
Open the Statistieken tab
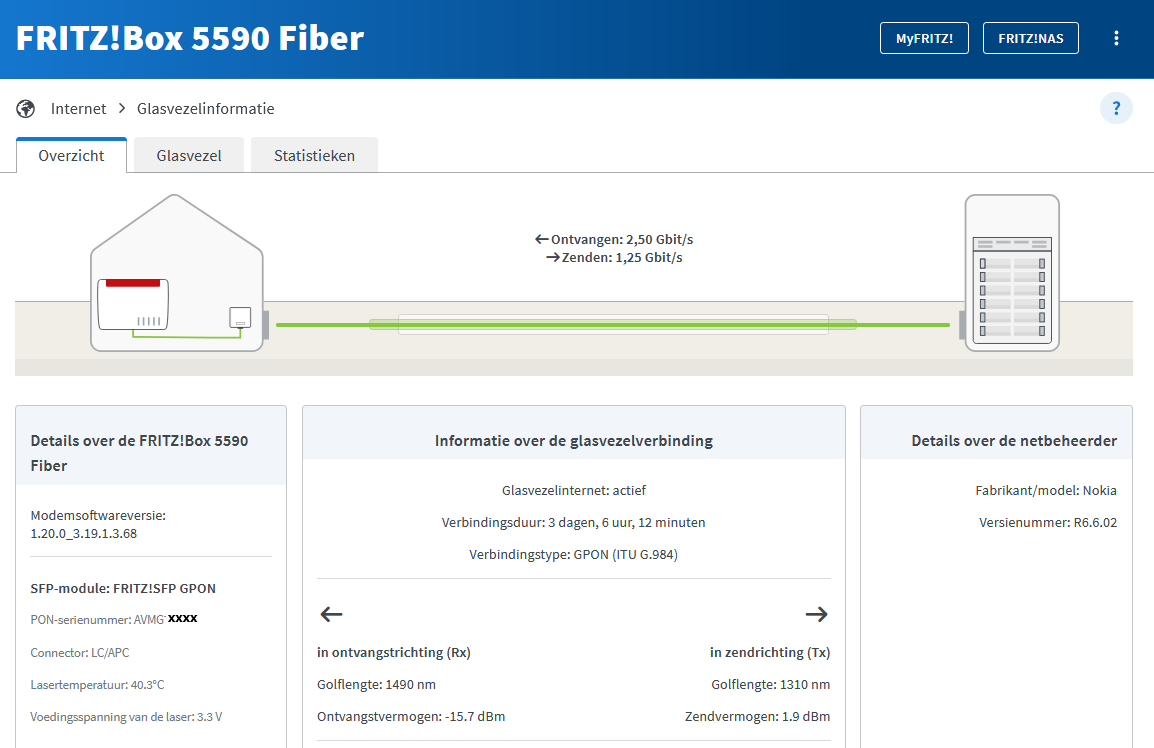click(314, 155)
